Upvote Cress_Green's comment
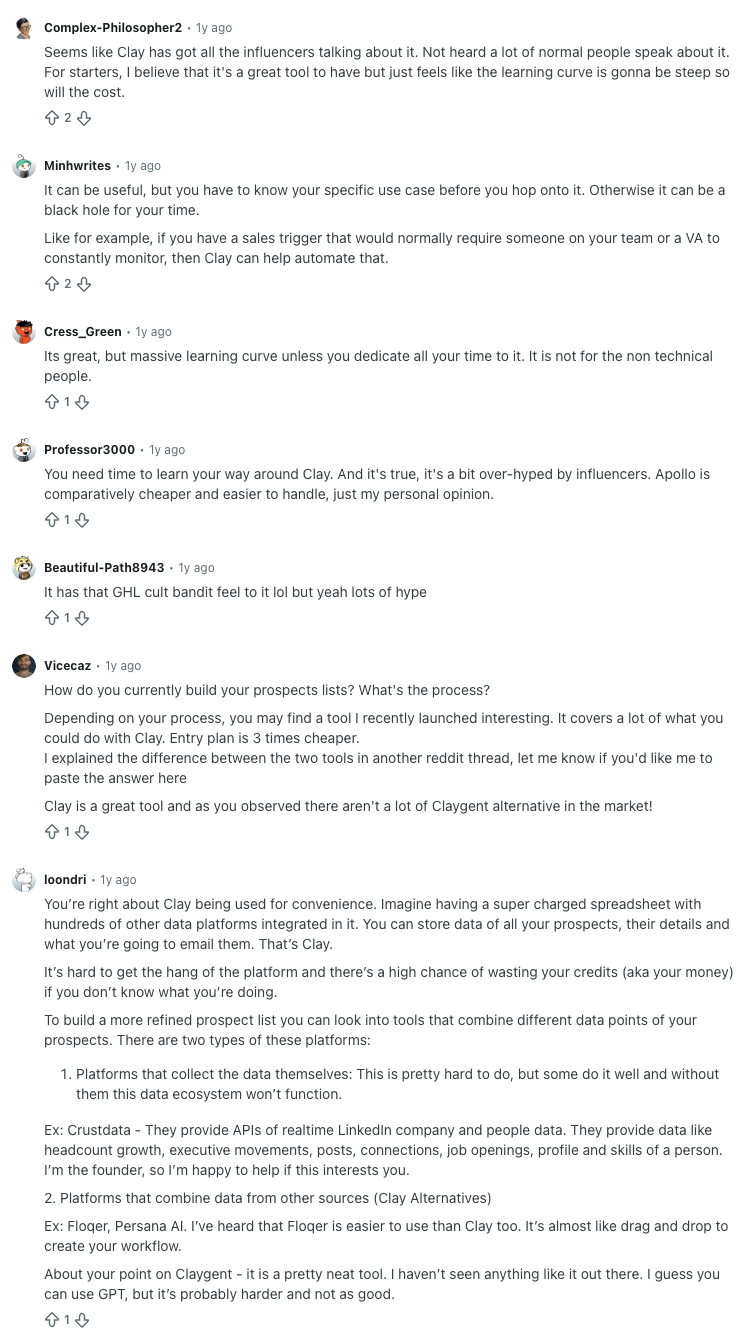748x1338 pixels. (x=51, y=401)
